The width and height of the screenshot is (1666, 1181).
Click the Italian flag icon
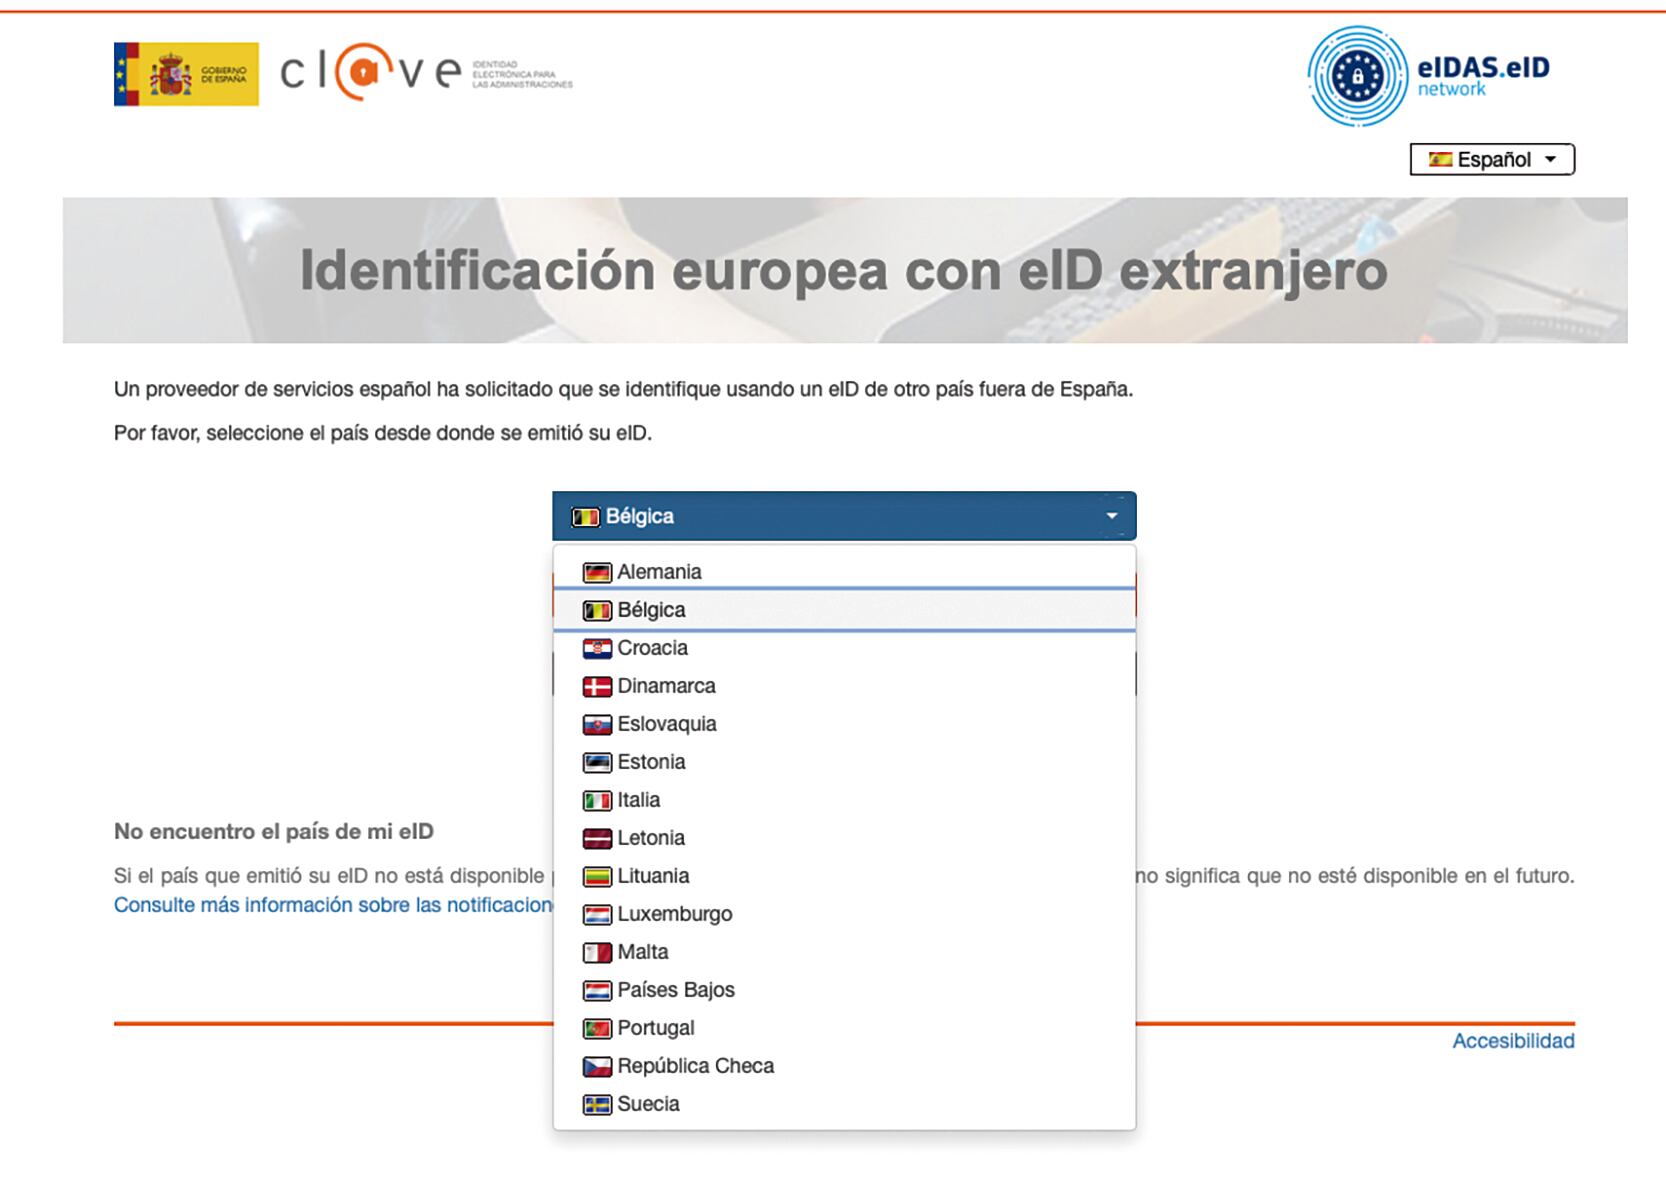(x=597, y=801)
